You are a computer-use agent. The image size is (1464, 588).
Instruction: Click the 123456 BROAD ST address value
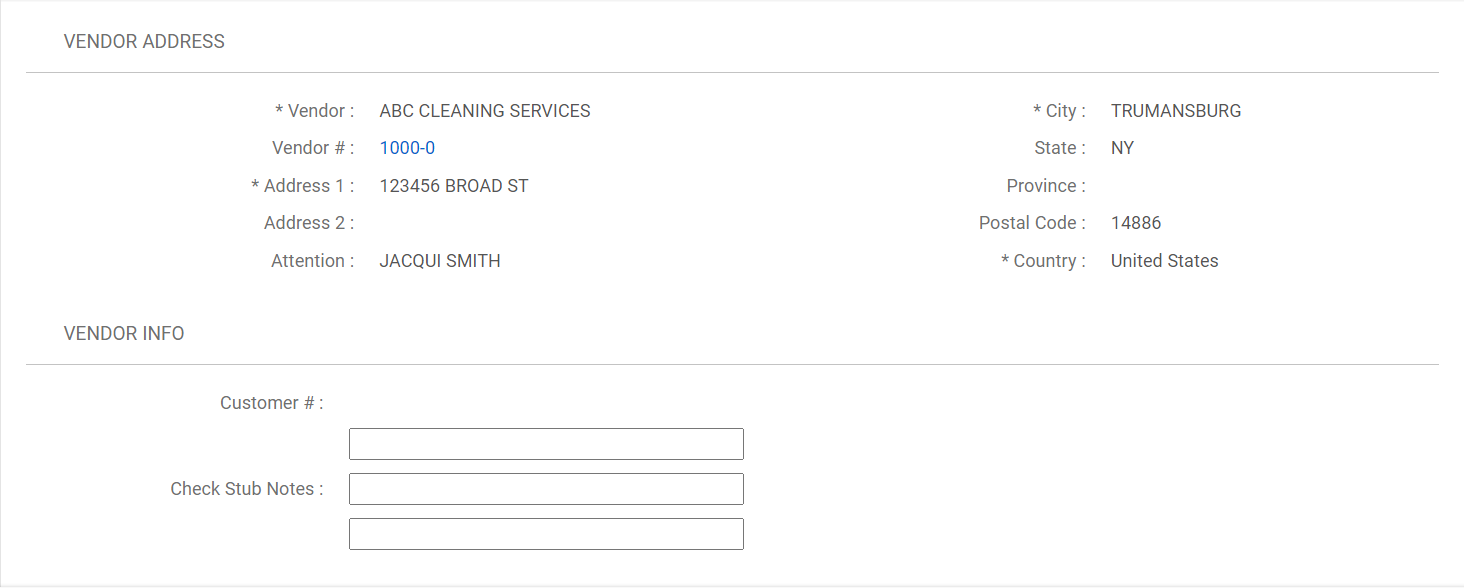(x=454, y=186)
